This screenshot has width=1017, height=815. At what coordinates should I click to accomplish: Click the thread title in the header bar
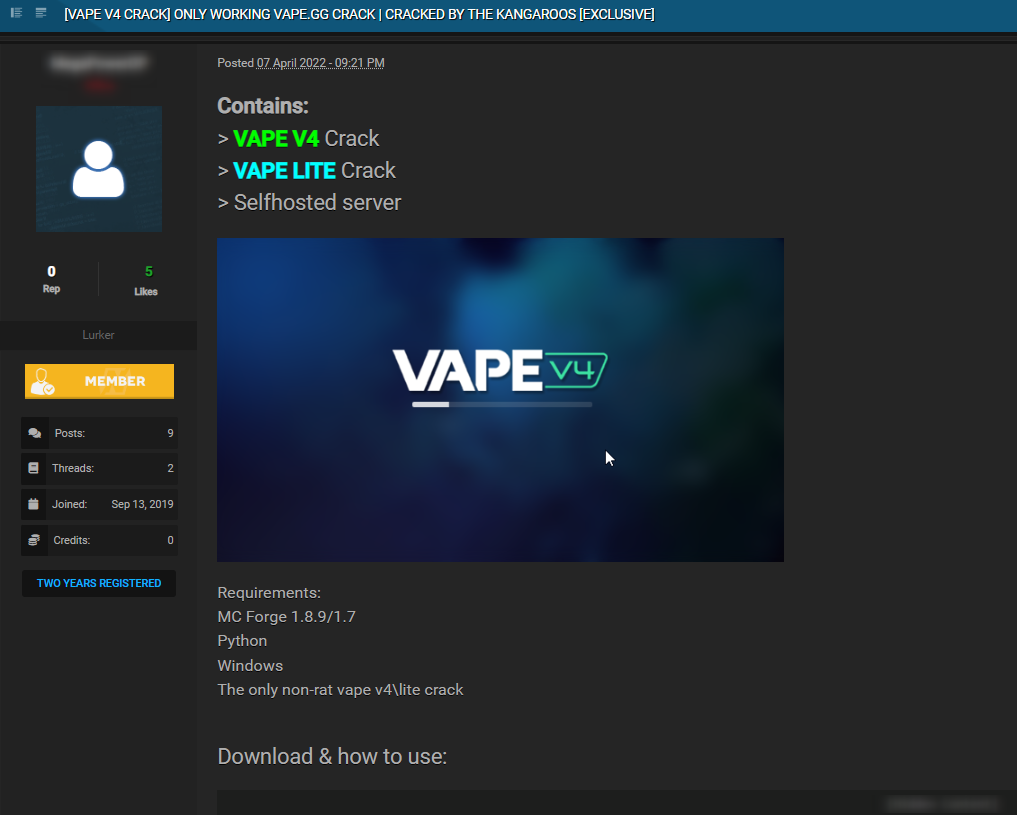click(x=359, y=14)
